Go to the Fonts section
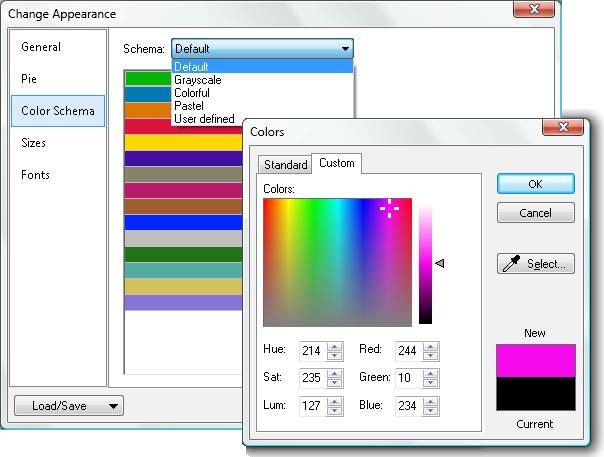The height and width of the screenshot is (457, 604). (35, 175)
